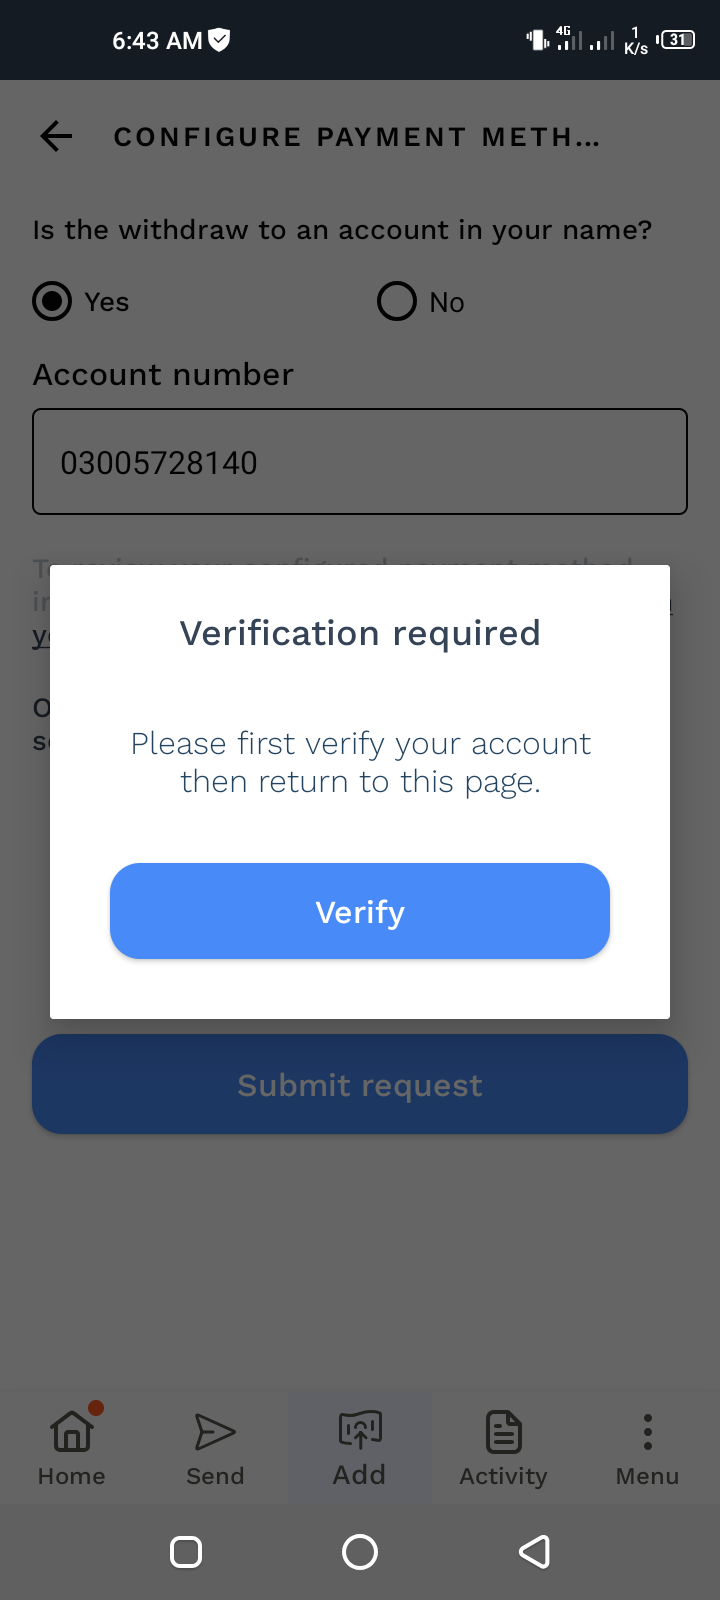720x1600 pixels.
Task: Click the Verify button
Action: (360, 911)
